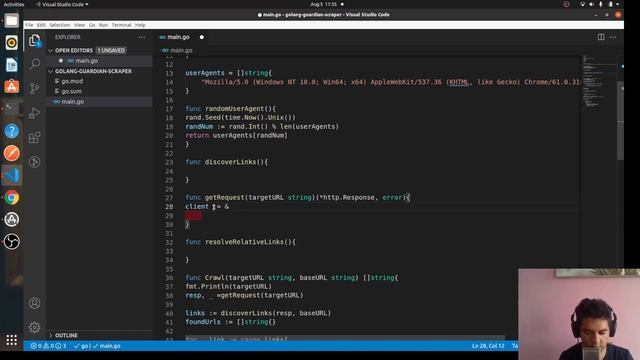Open editor More Actions ellipsis

(613, 37)
